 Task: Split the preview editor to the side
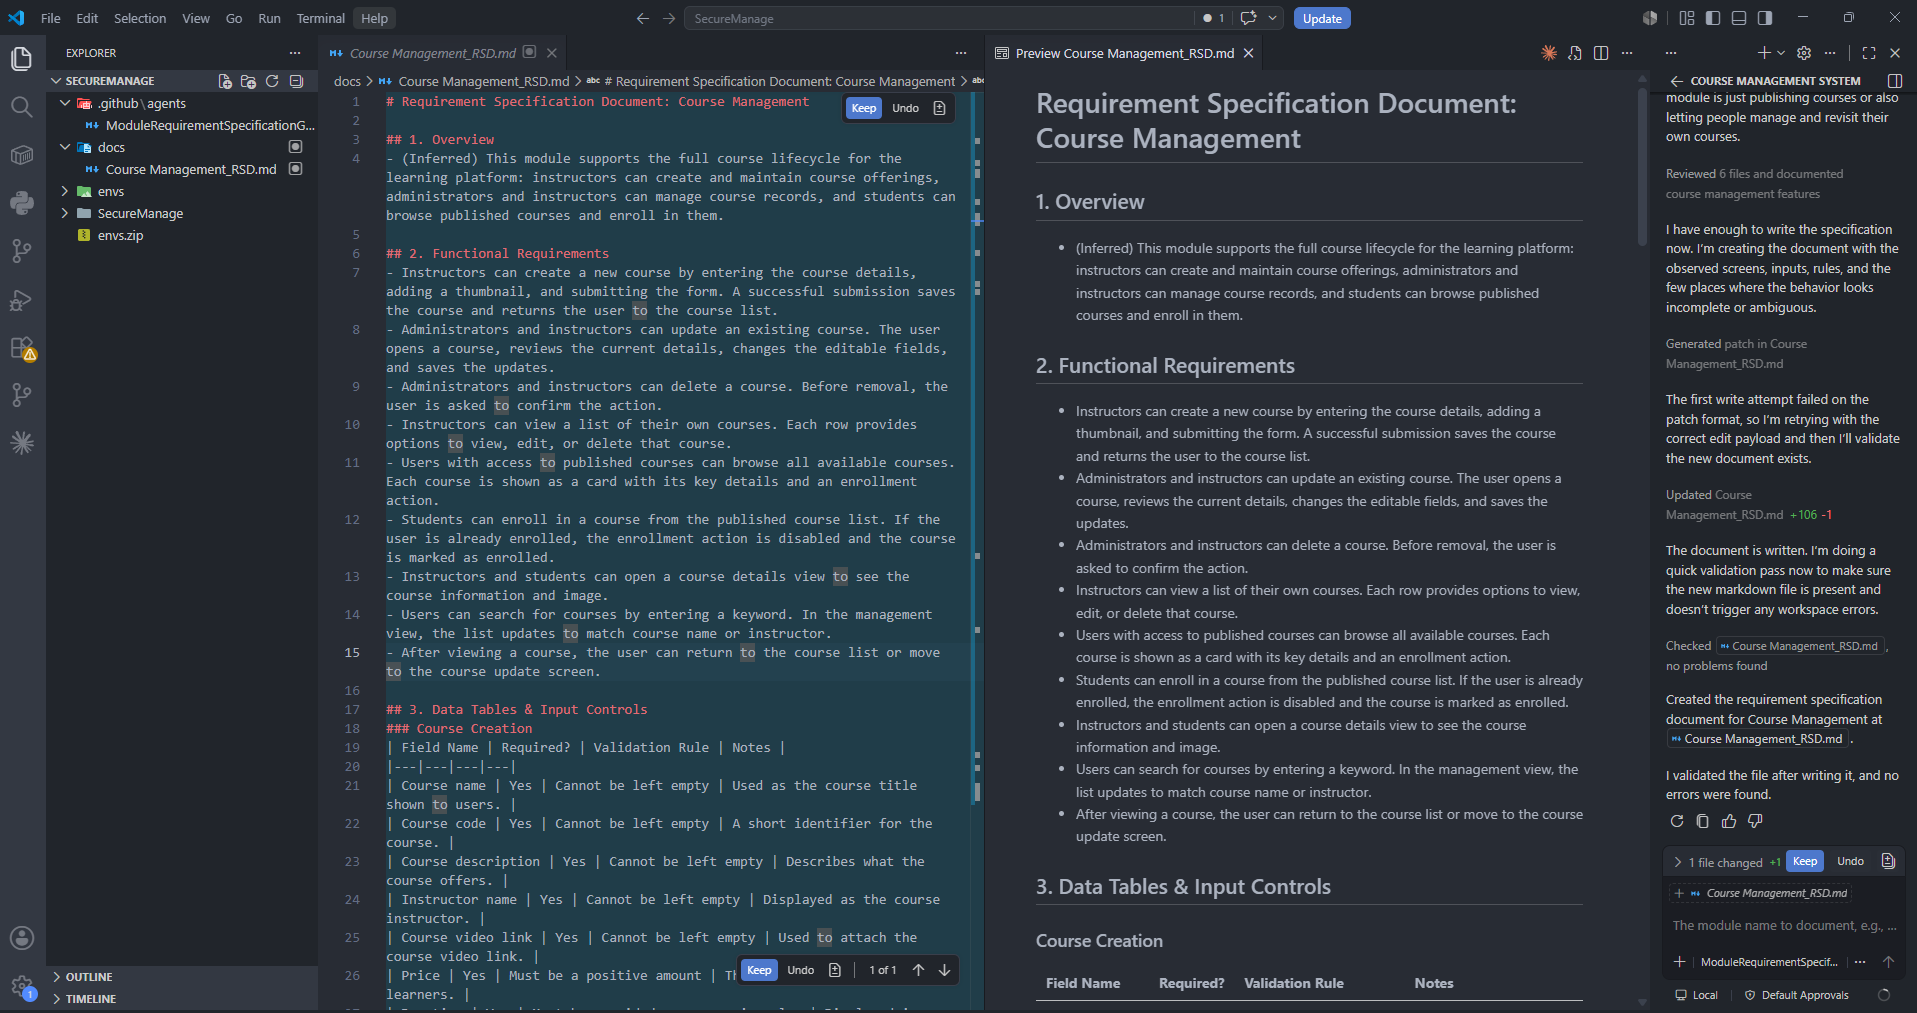point(1601,53)
